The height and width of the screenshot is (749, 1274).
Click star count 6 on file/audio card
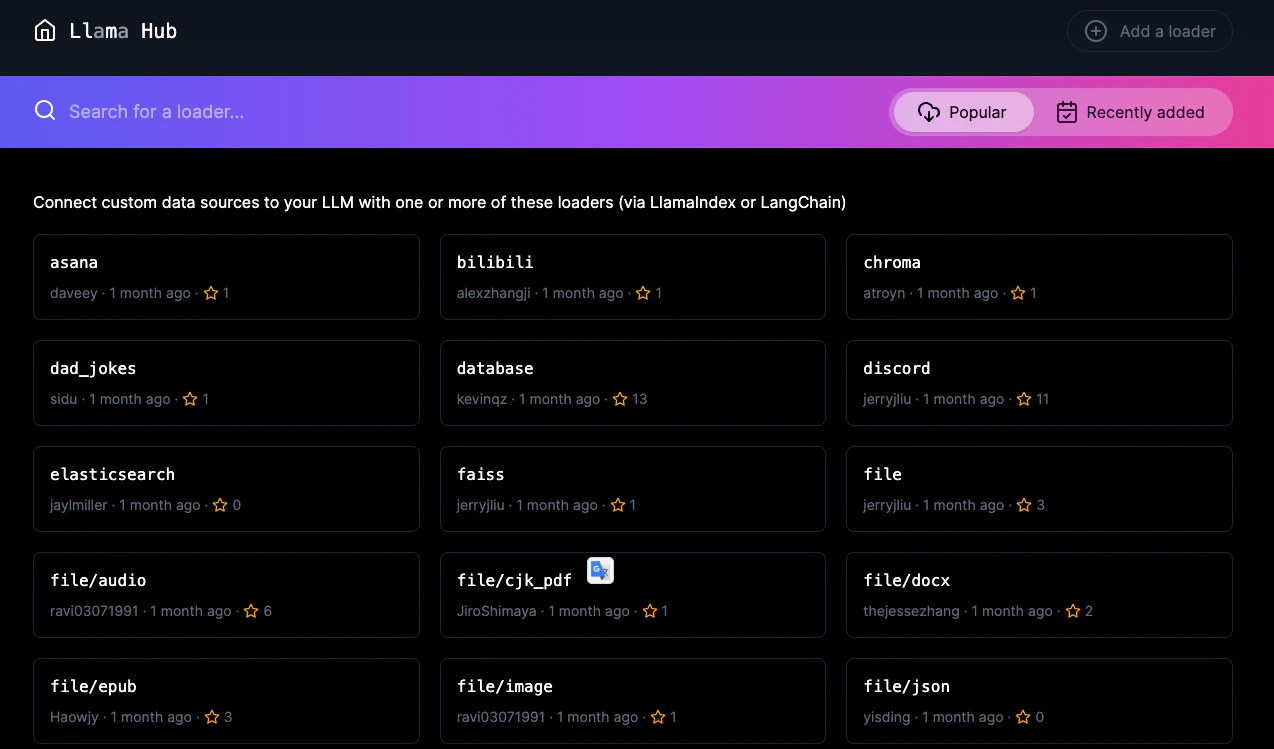[x=267, y=611]
